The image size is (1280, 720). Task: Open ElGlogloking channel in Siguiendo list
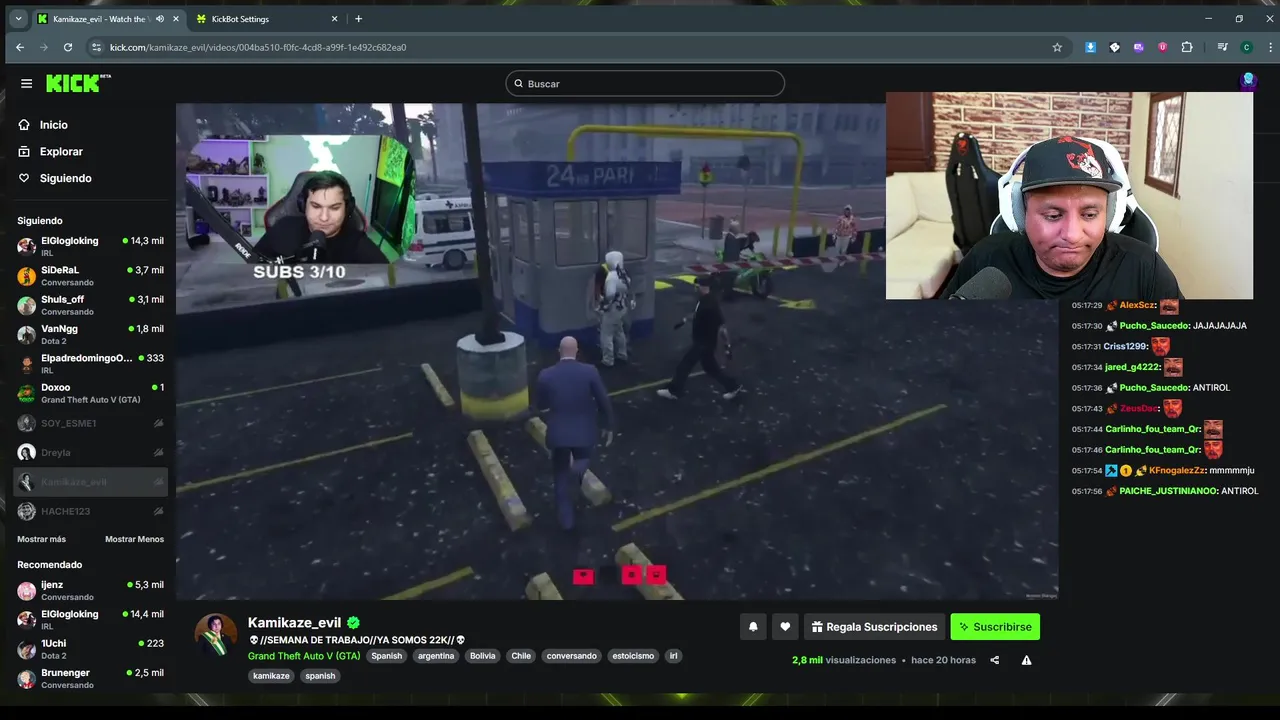(x=90, y=246)
